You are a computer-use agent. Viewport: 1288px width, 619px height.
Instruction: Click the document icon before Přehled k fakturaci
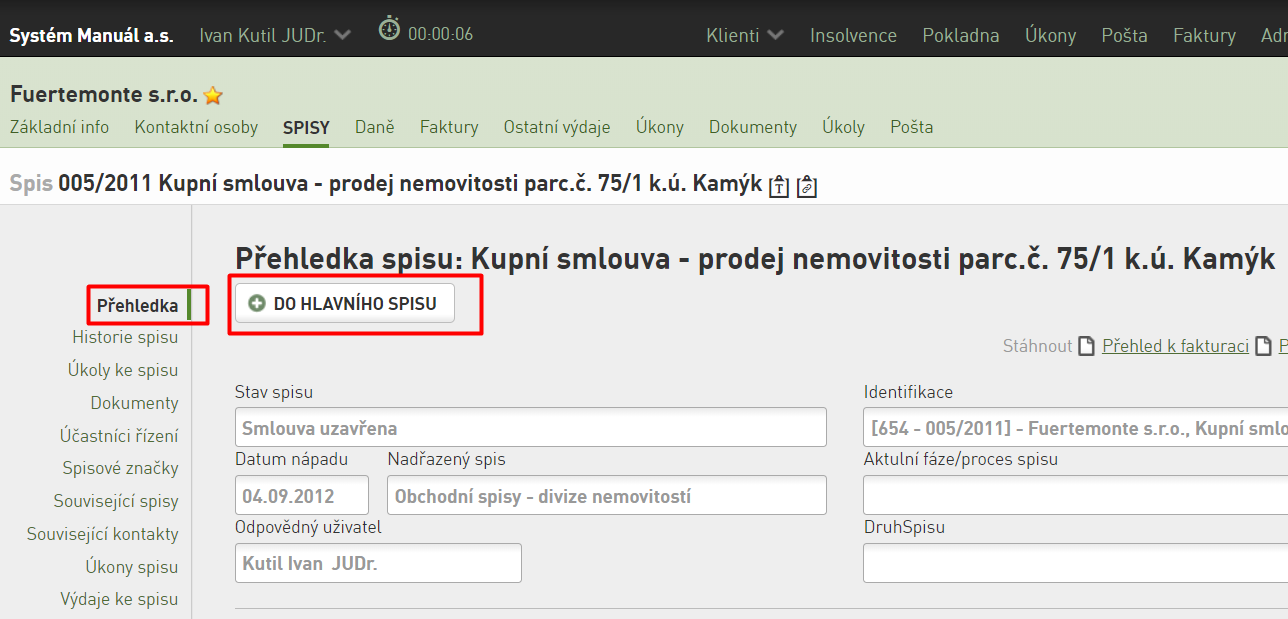point(1088,346)
